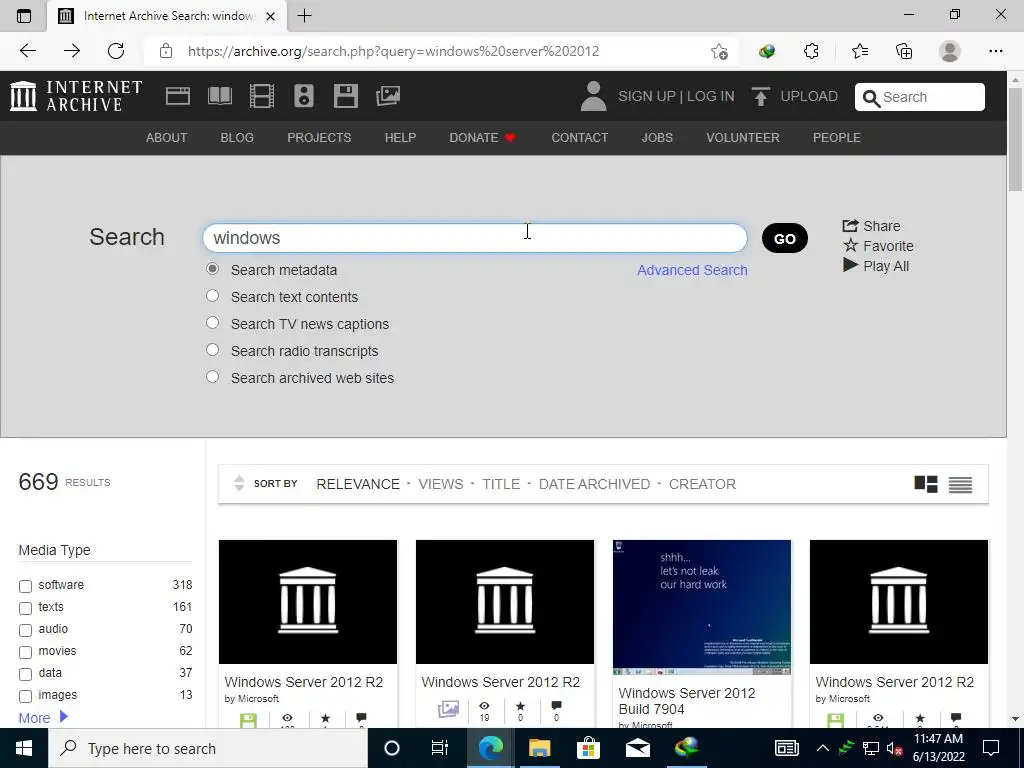Click the header Search box
The height and width of the screenshot is (768, 1024).
[x=920, y=97]
